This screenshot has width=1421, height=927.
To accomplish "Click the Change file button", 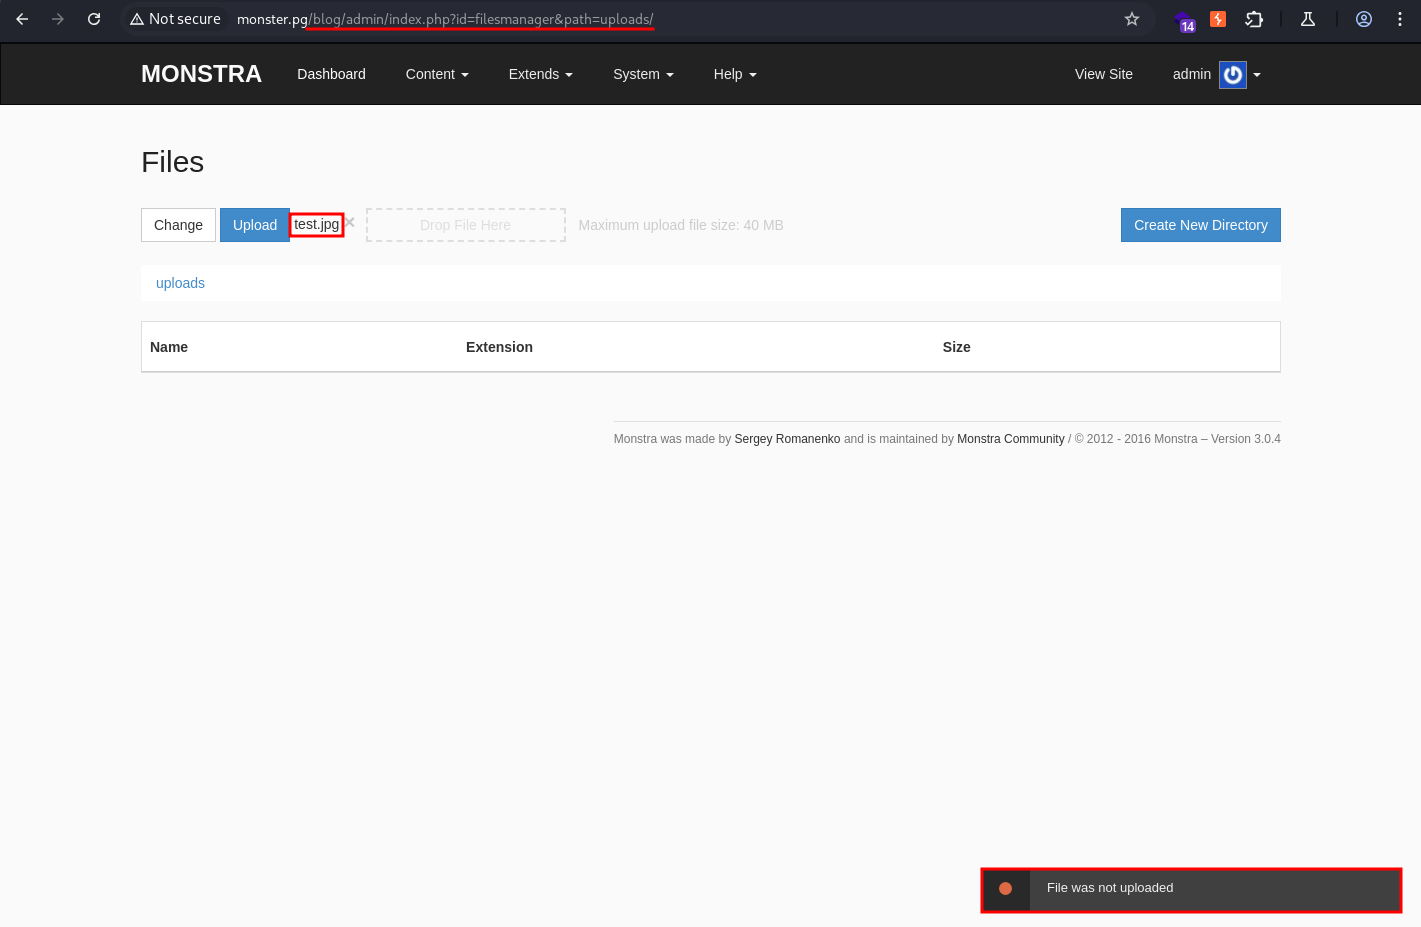I will point(178,225).
